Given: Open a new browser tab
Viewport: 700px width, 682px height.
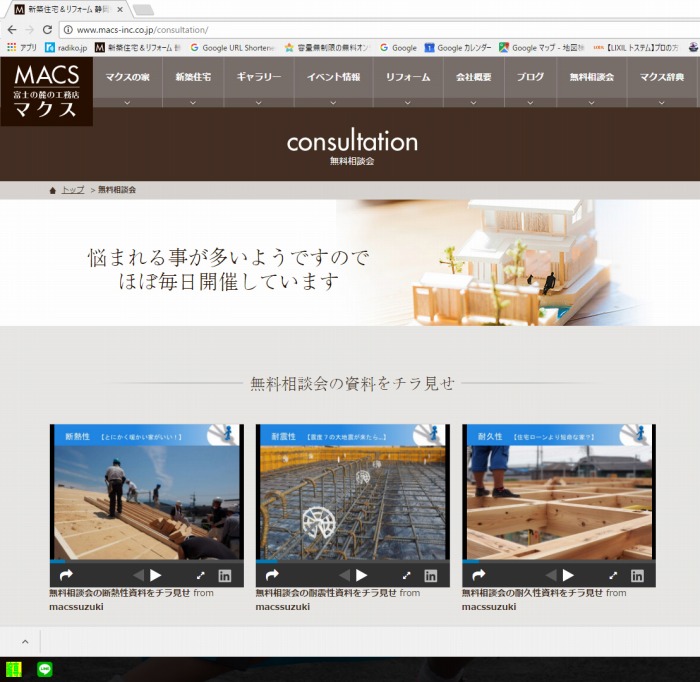Looking at the screenshot, I should tap(143, 10).
